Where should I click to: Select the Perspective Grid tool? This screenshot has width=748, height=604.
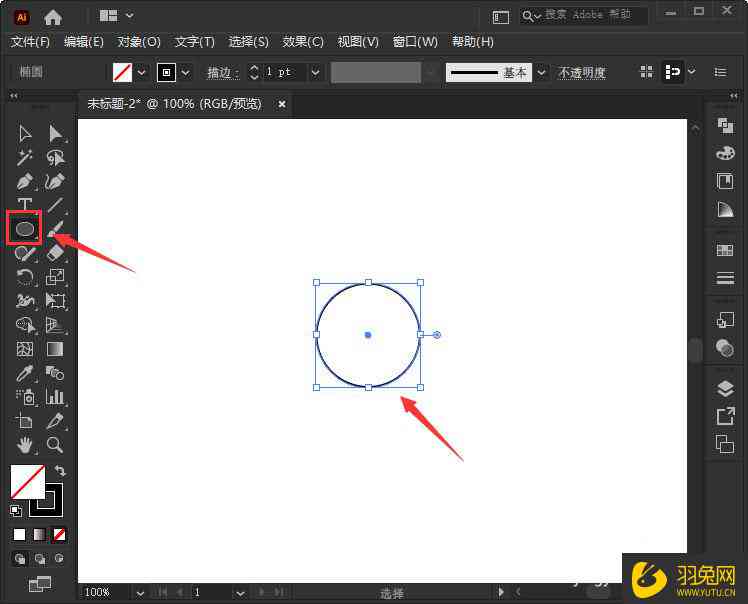coord(55,325)
